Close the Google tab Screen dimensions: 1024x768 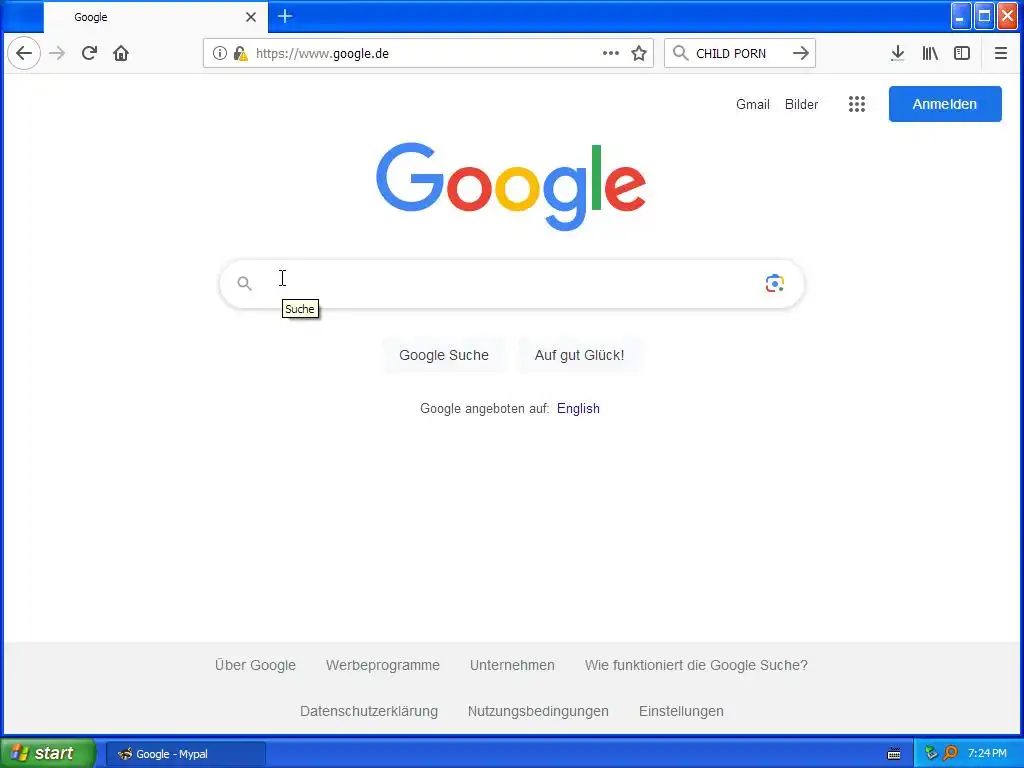point(251,17)
